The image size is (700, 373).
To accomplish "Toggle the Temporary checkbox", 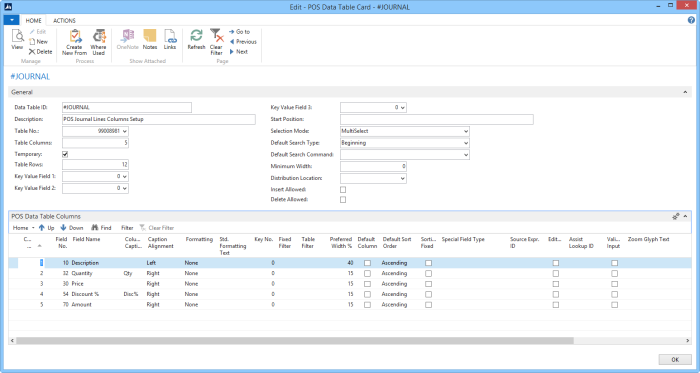I will (65, 154).
